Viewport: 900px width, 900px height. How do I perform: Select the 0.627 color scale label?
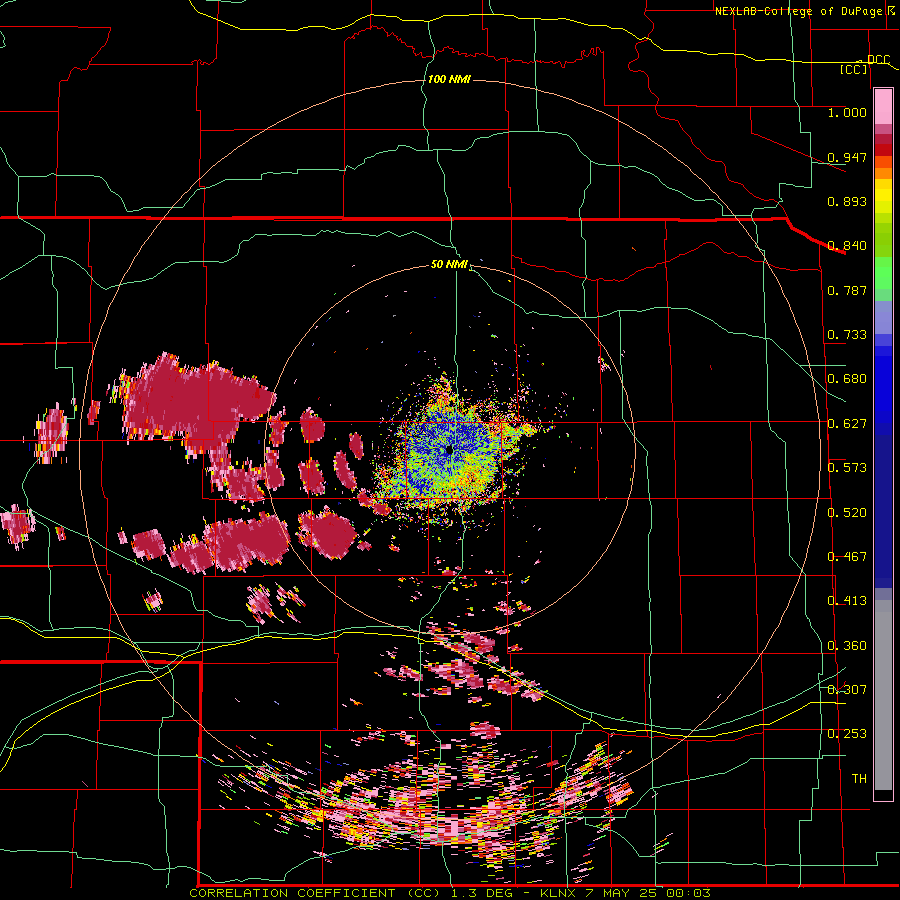pos(847,424)
